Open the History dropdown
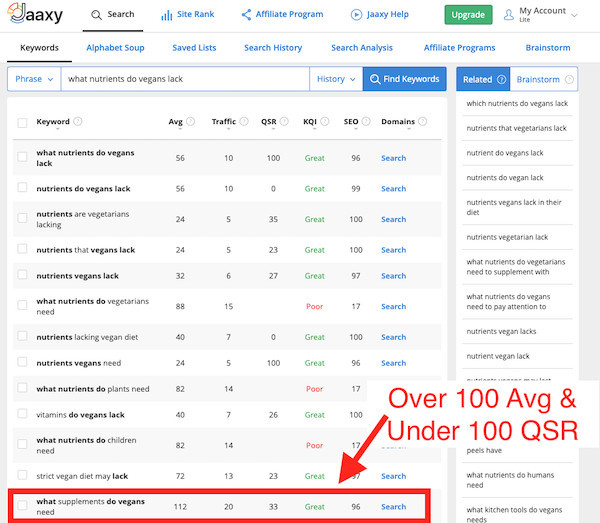 point(336,79)
